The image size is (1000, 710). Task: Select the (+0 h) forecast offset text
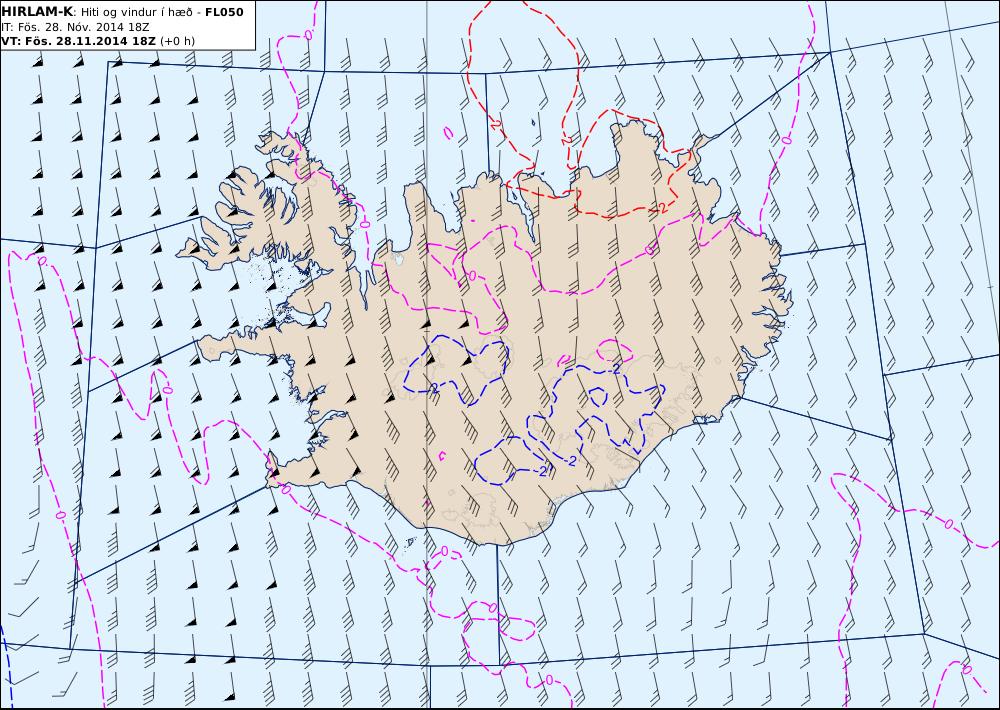(177, 41)
